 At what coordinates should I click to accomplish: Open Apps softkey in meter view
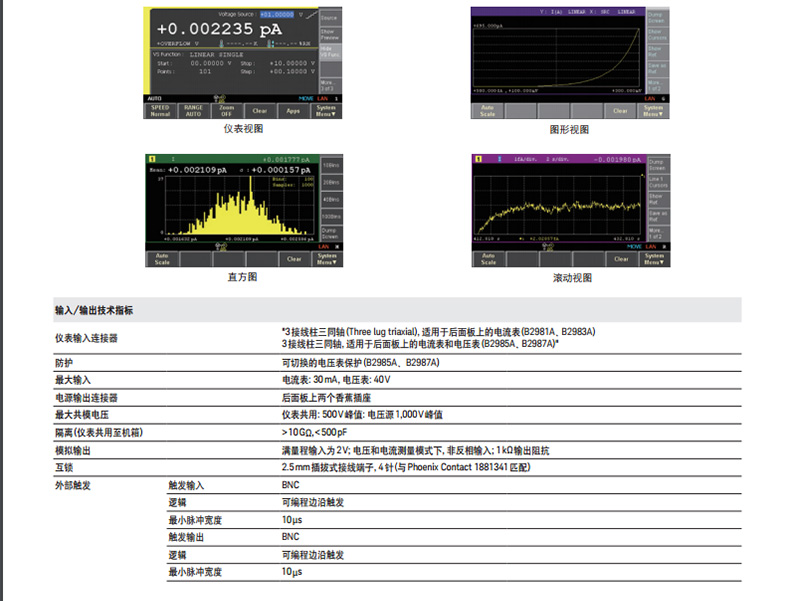point(293,111)
